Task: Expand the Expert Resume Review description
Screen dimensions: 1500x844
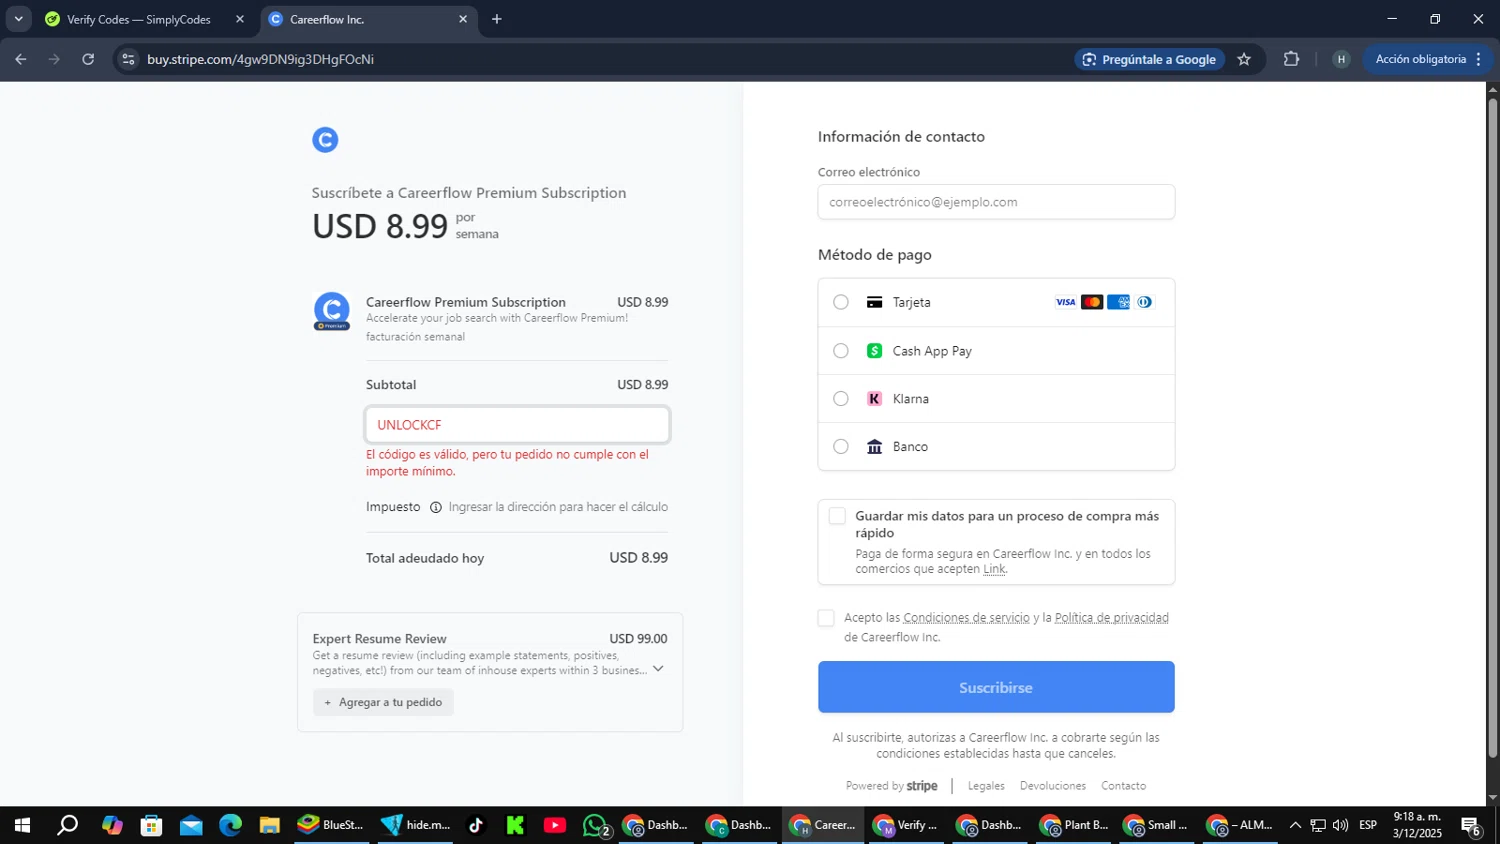Action: (x=657, y=669)
